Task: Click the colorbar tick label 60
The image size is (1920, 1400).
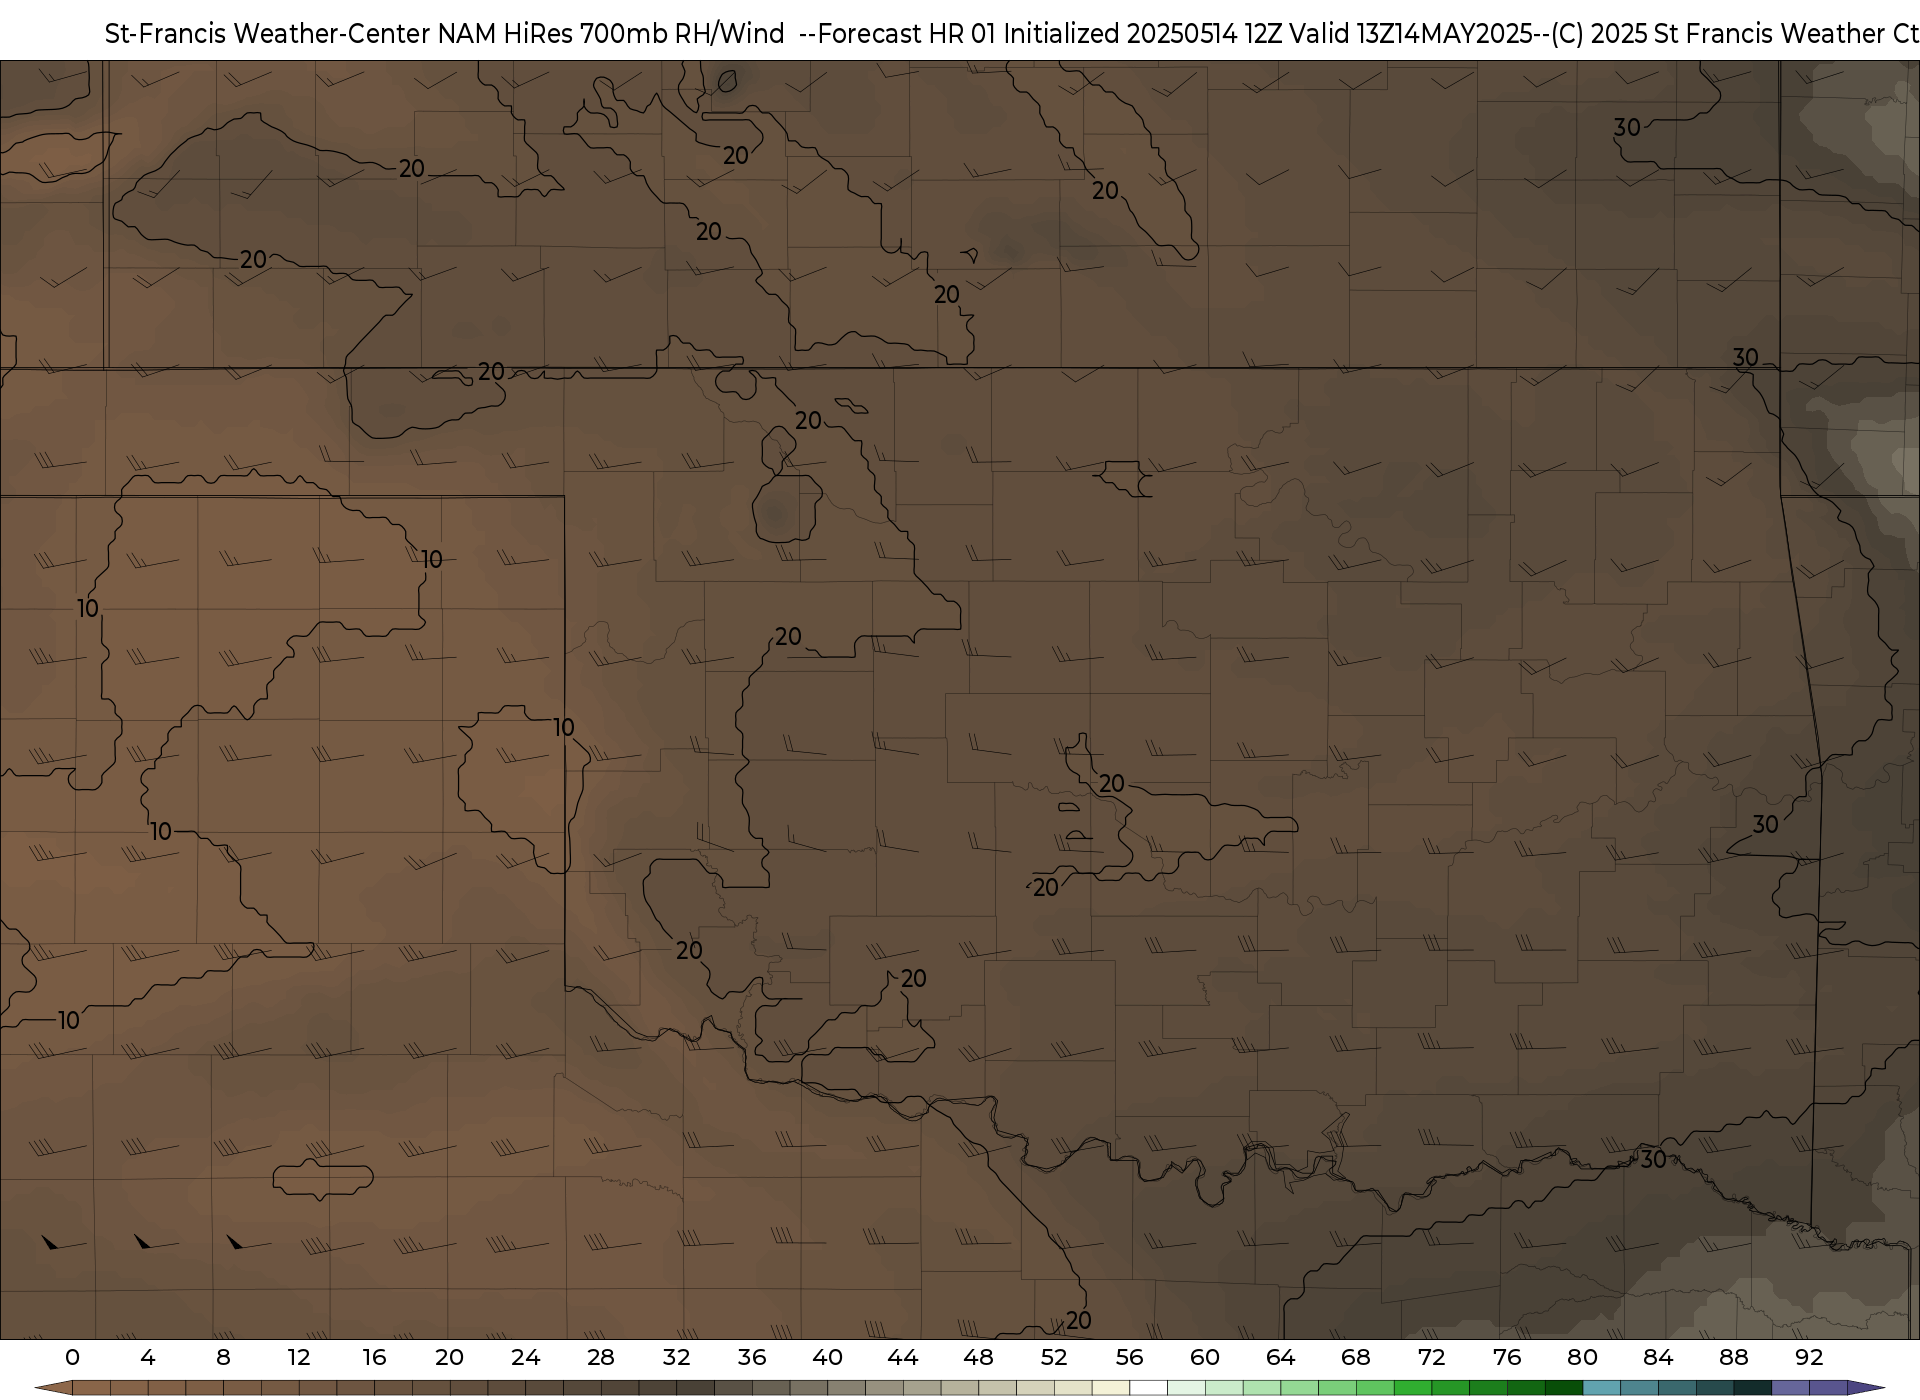Action: [1205, 1358]
